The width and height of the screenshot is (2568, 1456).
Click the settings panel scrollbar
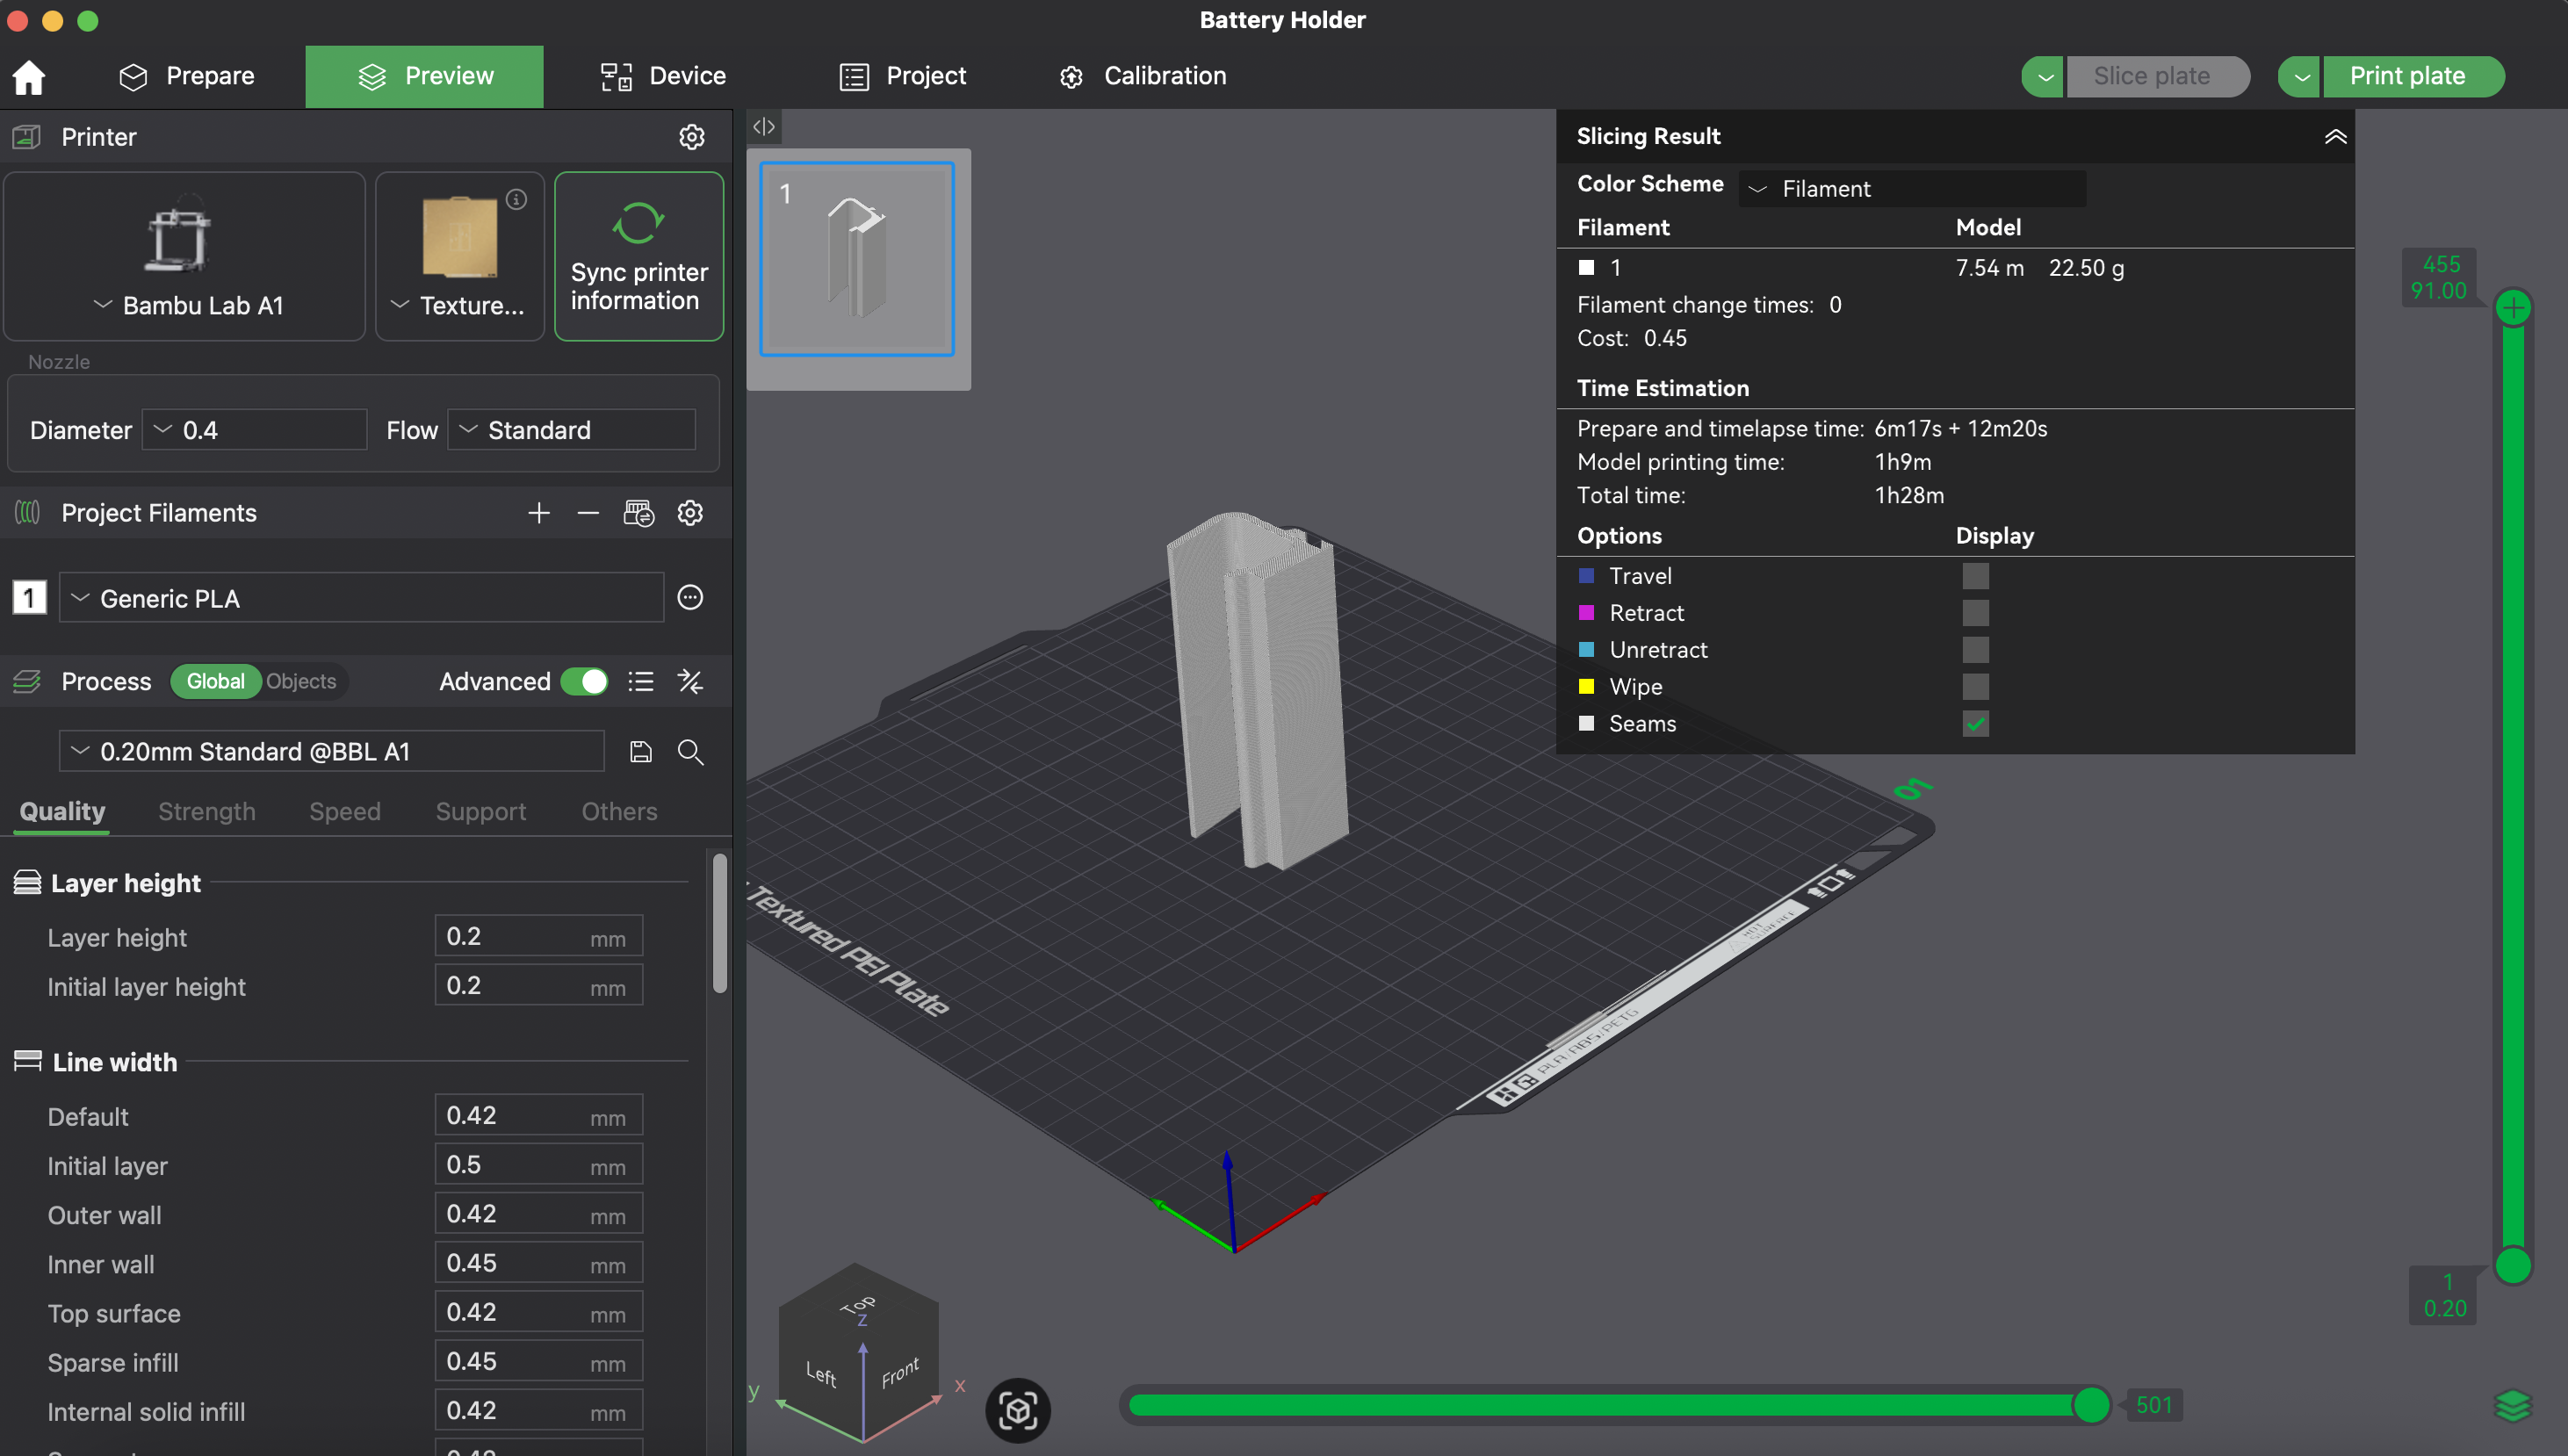pyautogui.click(x=719, y=922)
